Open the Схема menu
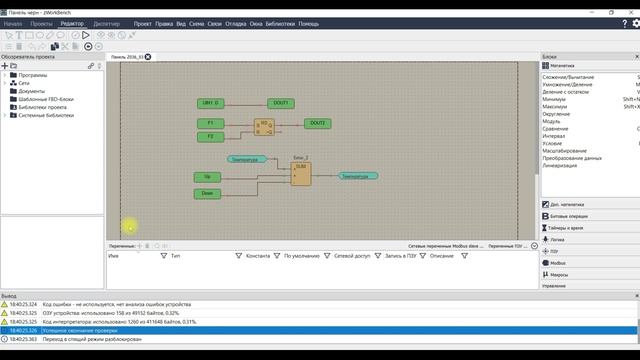The image size is (640, 360). click(196, 24)
